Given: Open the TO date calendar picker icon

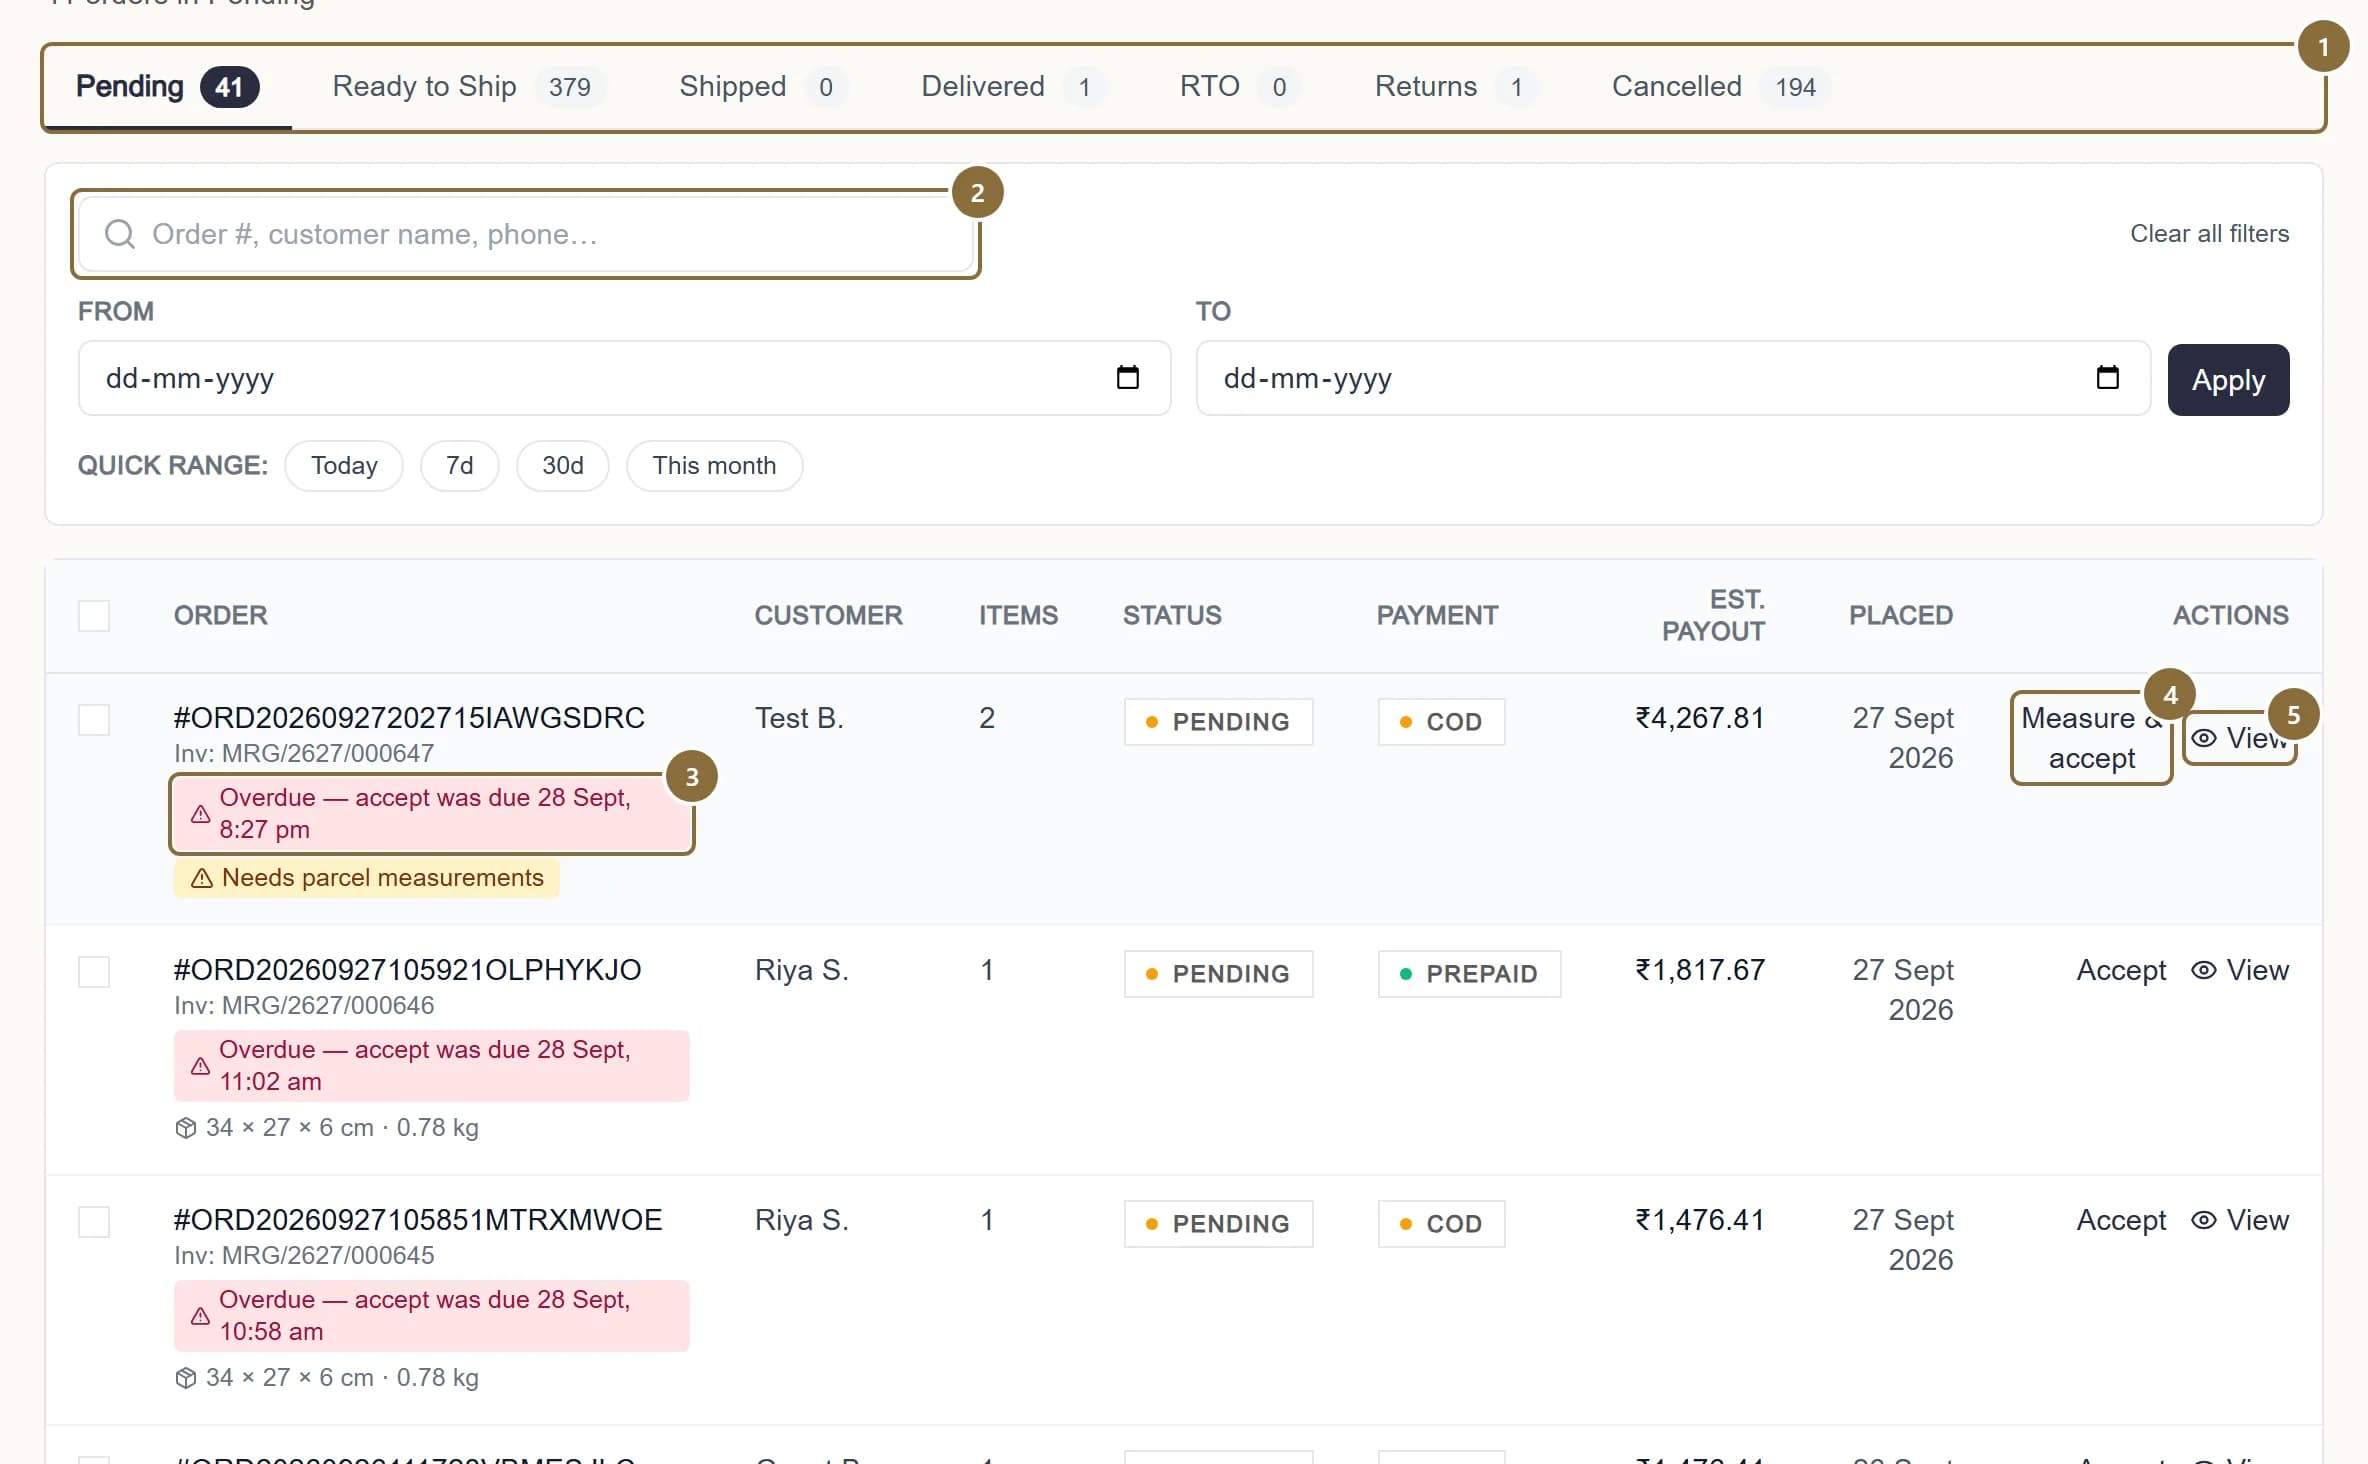Looking at the screenshot, I should [x=2107, y=378].
